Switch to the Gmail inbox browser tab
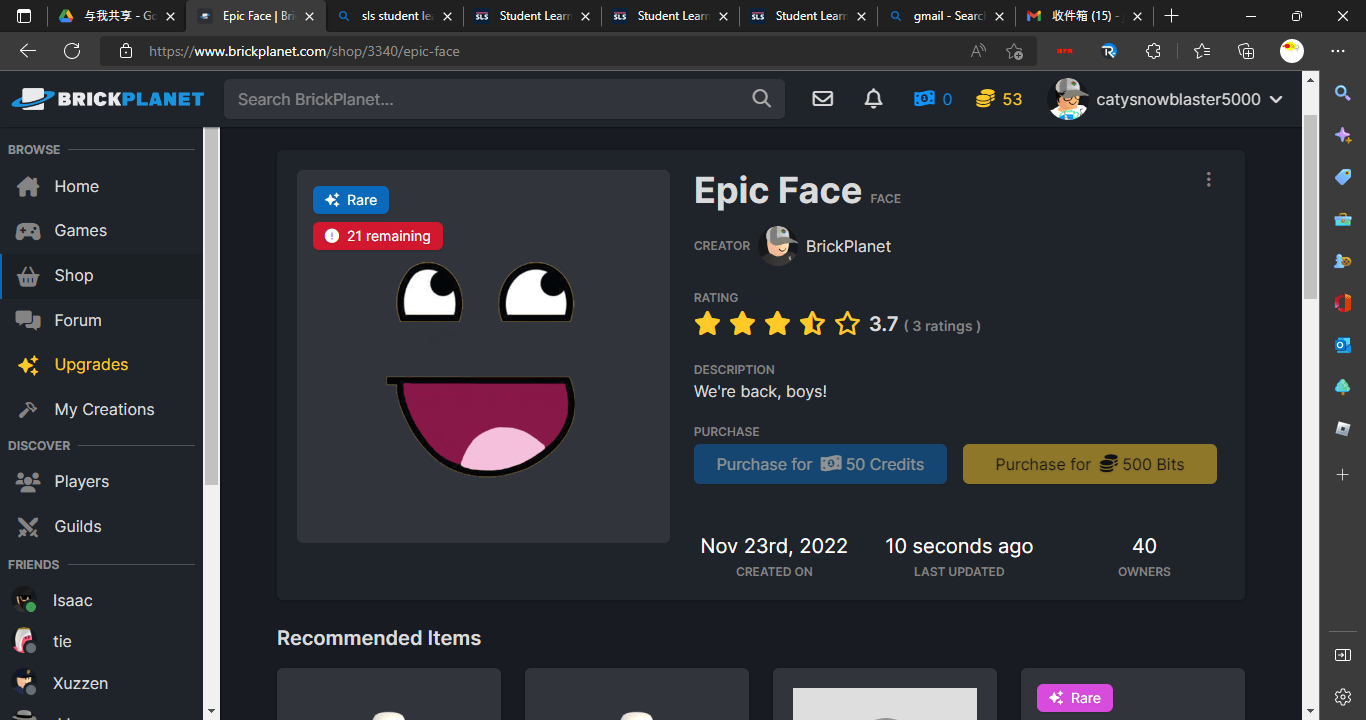This screenshot has height=720, width=1366. tap(1084, 16)
